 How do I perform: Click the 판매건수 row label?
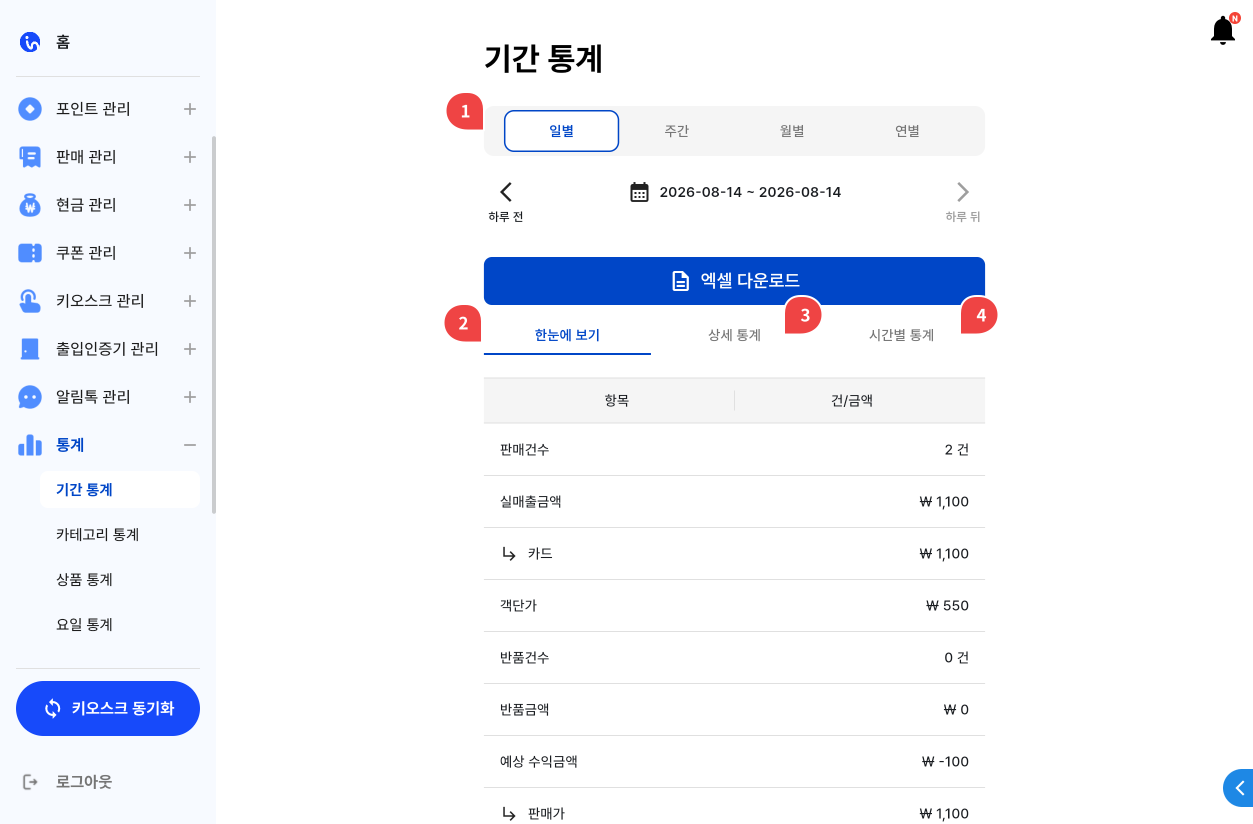point(525,450)
